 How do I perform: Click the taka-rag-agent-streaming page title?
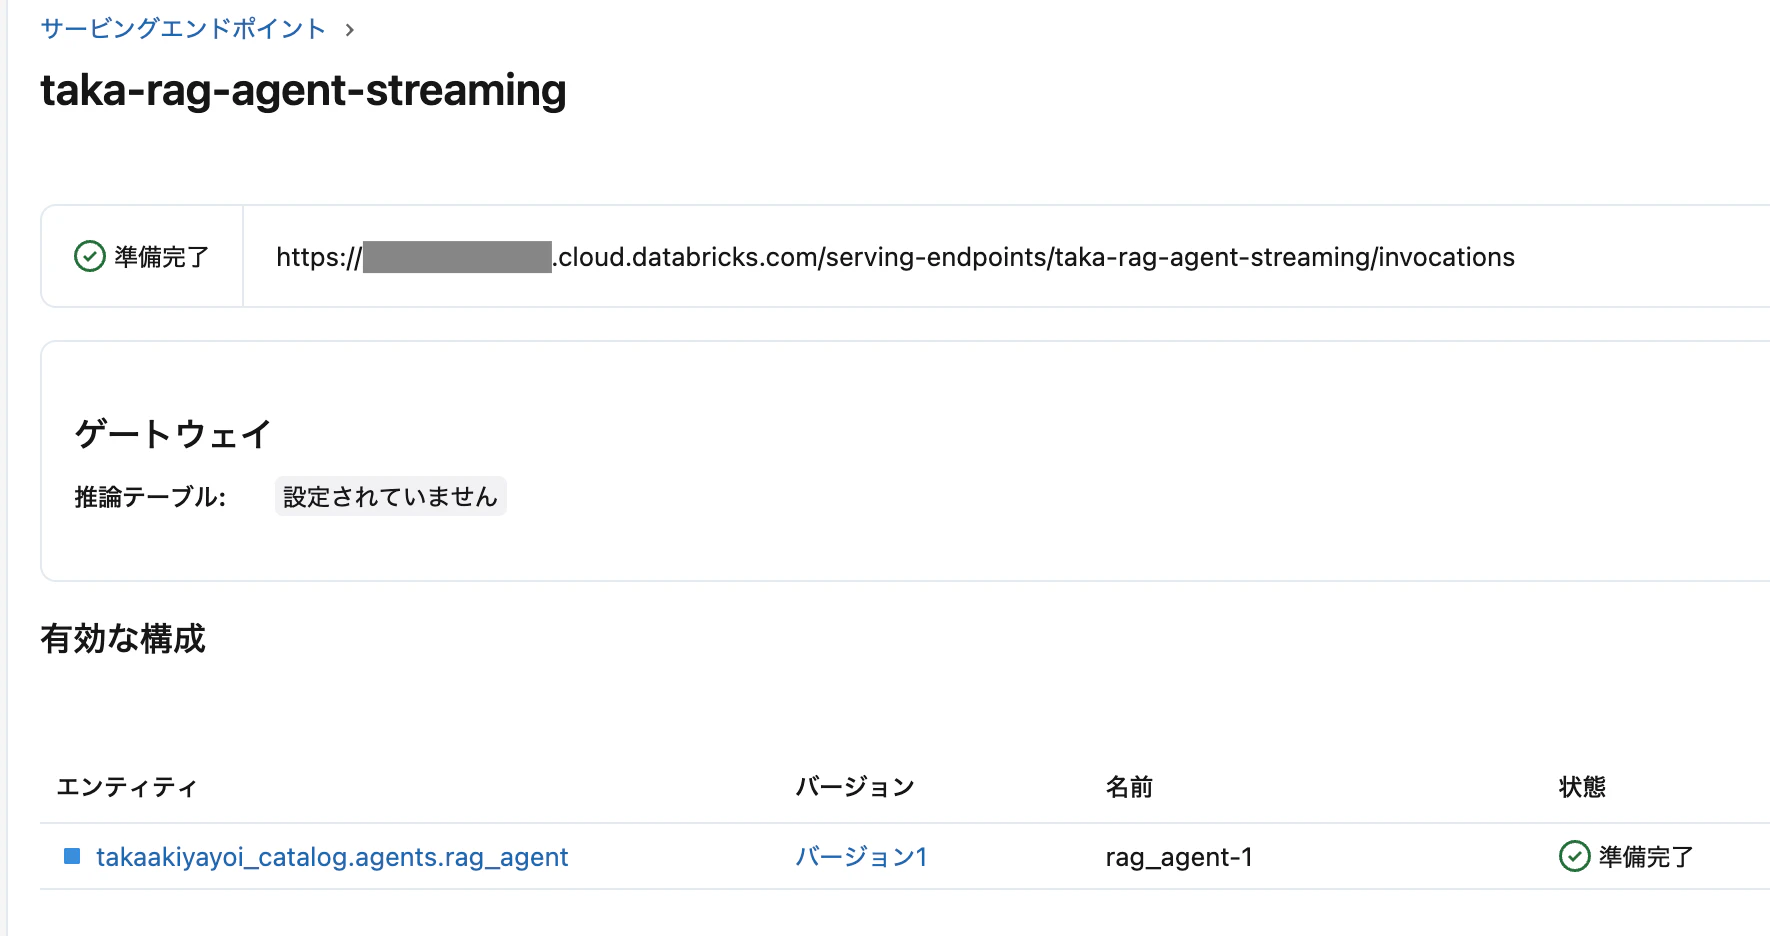pyautogui.click(x=303, y=90)
